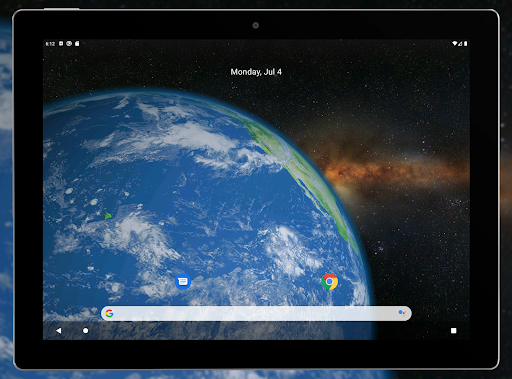Open the Messages app
This screenshot has height=379, width=512.
coord(183,282)
